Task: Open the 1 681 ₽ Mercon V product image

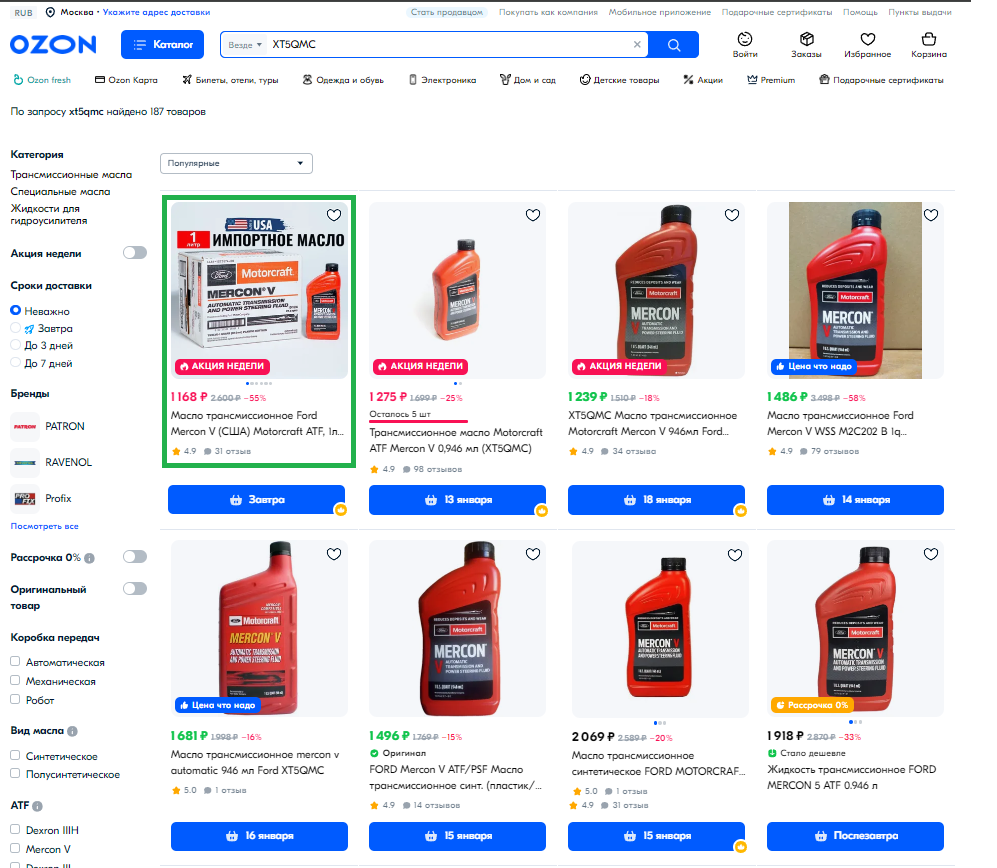Action: [259, 629]
